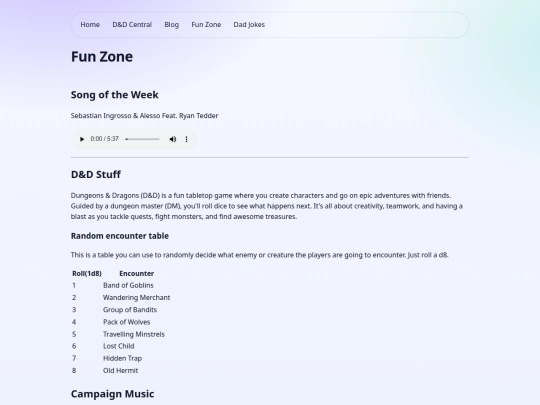This screenshot has height=405, width=540.
Task: Select Fun Zone in navigation
Action: (x=206, y=25)
